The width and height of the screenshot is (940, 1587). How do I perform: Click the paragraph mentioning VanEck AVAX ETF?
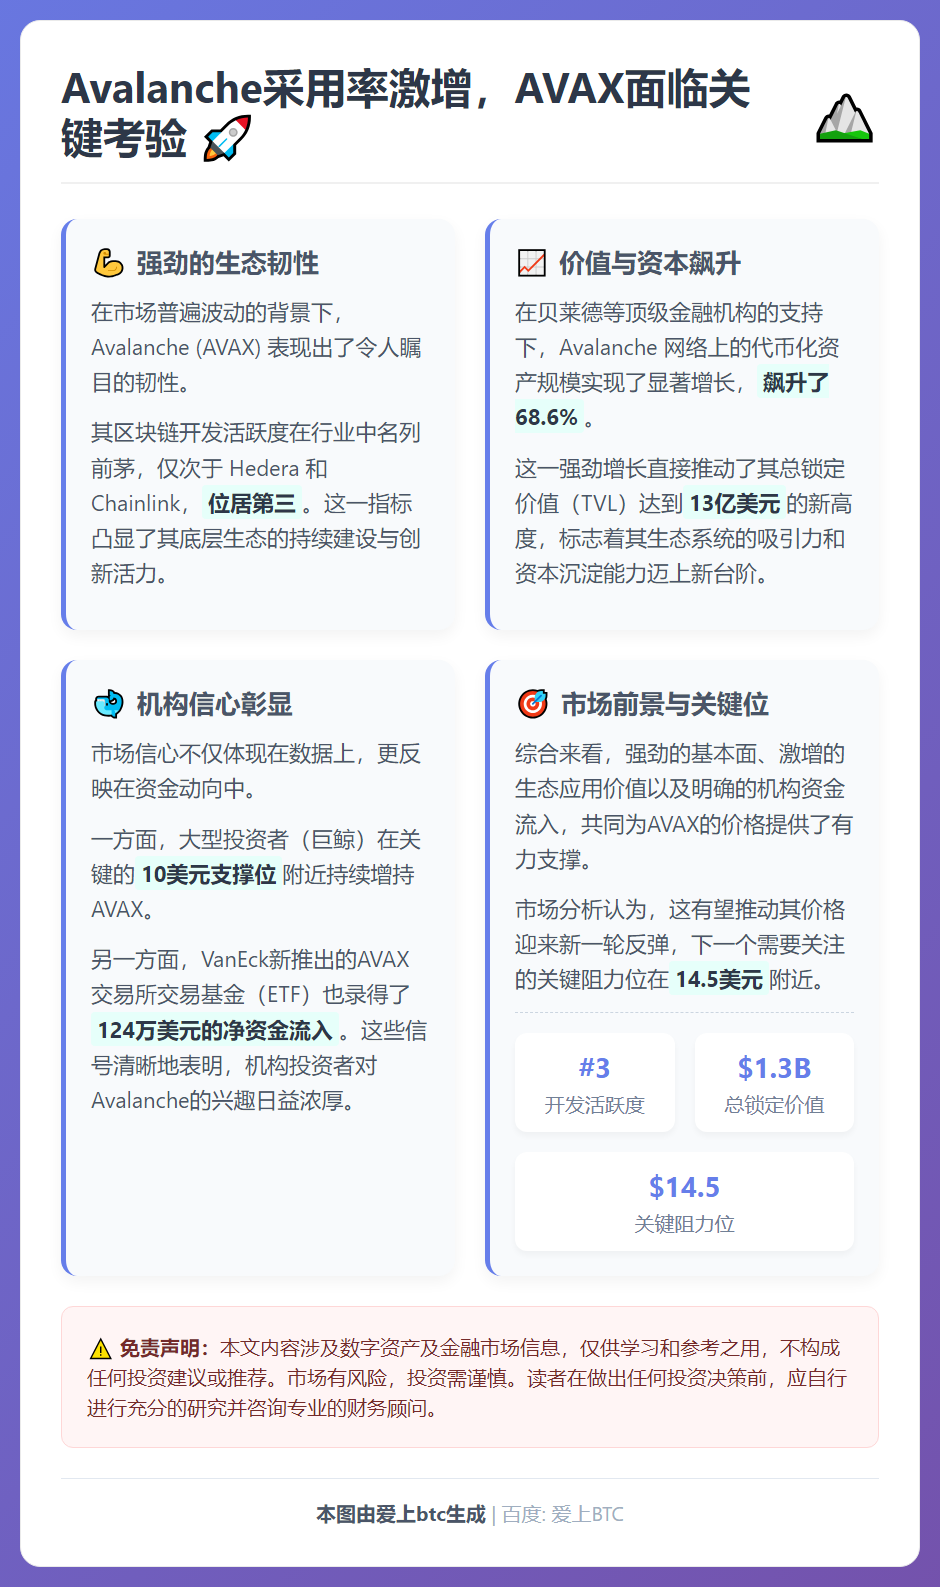click(259, 1030)
